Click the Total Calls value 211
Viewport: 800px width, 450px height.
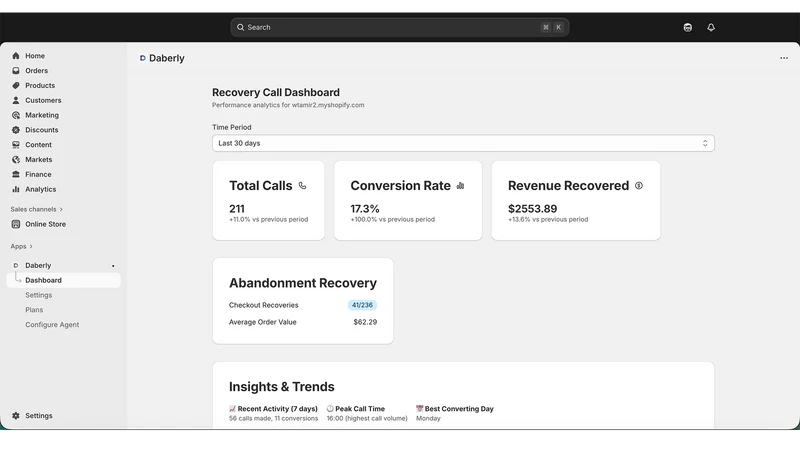coord(237,209)
